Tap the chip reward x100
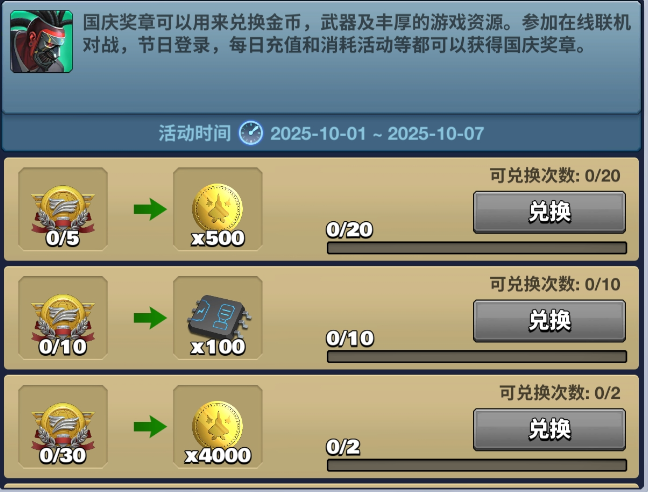The width and height of the screenshot is (648, 492). 218,318
